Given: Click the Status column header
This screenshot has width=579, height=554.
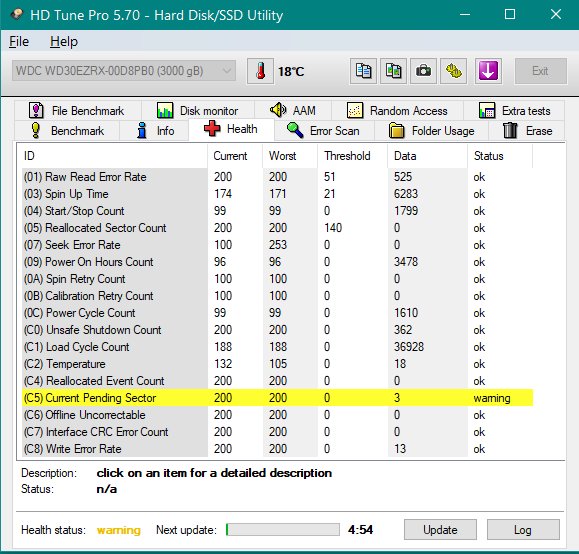Looking at the screenshot, I should coord(500,156).
